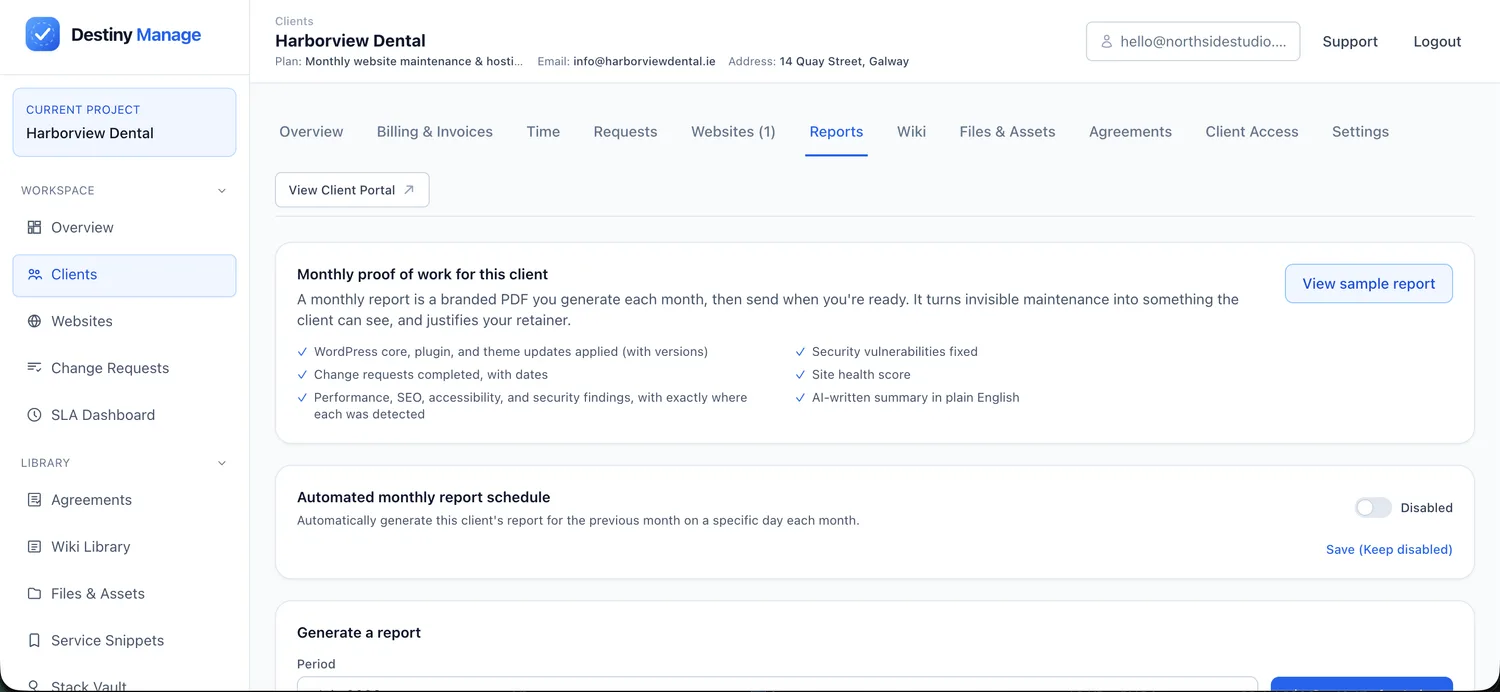Viewport: 1500px width, 692px height.
Task: Click the Clients people icon in sidebar
Action: click(34, 274)
